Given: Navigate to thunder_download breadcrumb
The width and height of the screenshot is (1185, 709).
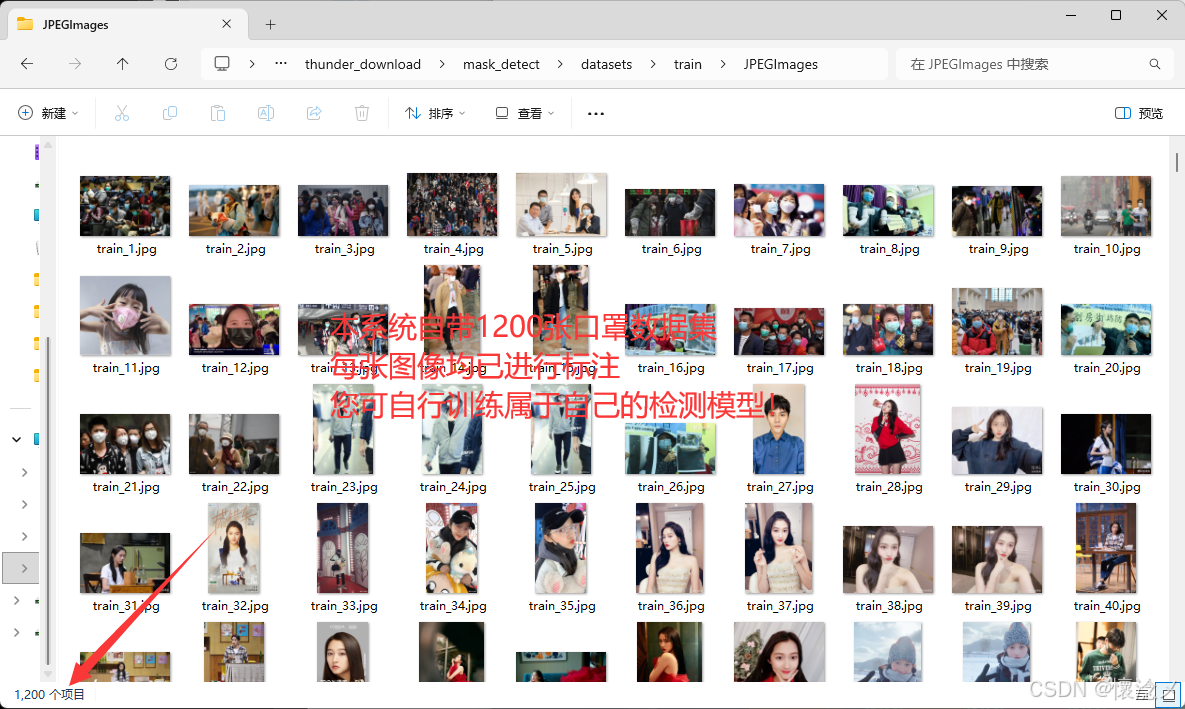Looking at the screenshot, I should pos(363,64).
